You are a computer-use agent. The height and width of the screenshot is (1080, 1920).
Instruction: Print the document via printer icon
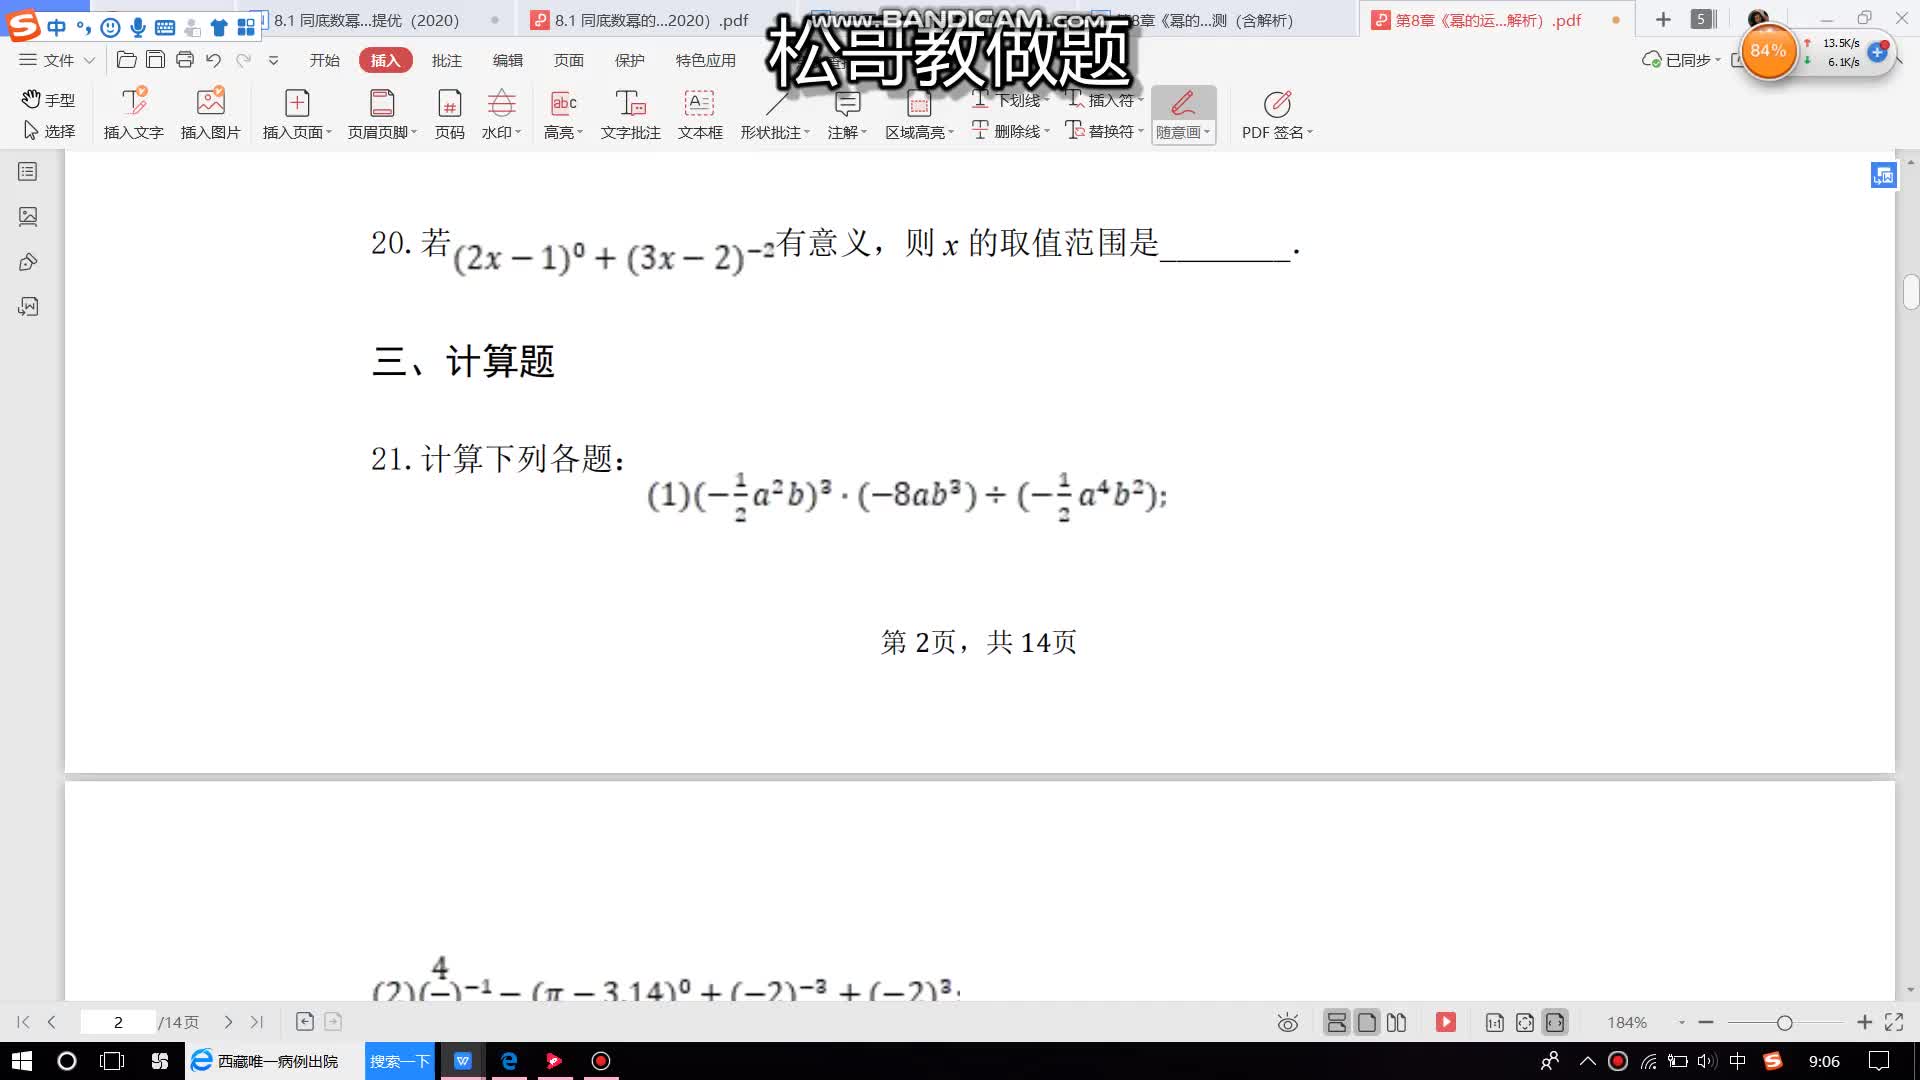tap(184, 60)
